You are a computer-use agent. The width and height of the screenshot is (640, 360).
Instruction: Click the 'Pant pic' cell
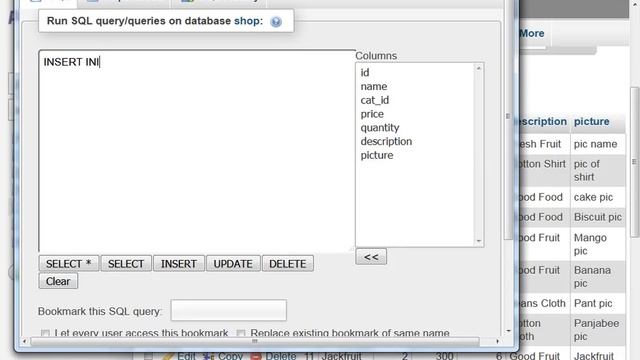click(598, 303)
